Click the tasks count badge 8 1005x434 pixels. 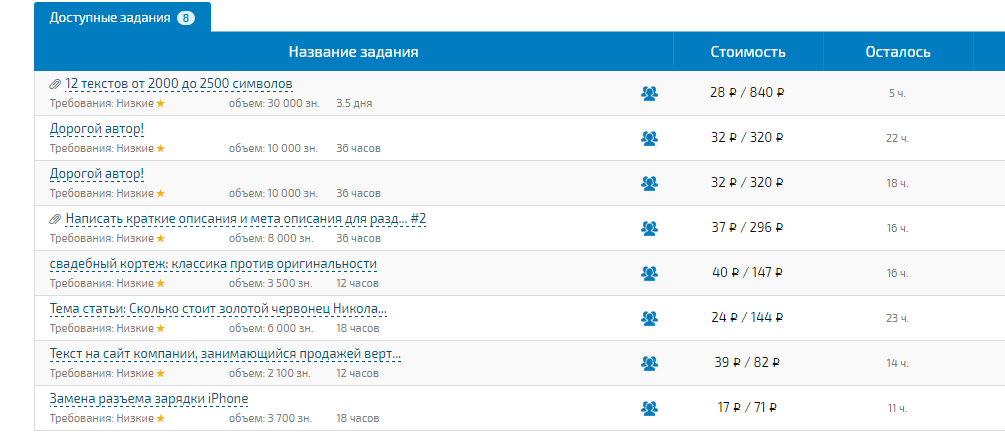click(x=186, y=18)
